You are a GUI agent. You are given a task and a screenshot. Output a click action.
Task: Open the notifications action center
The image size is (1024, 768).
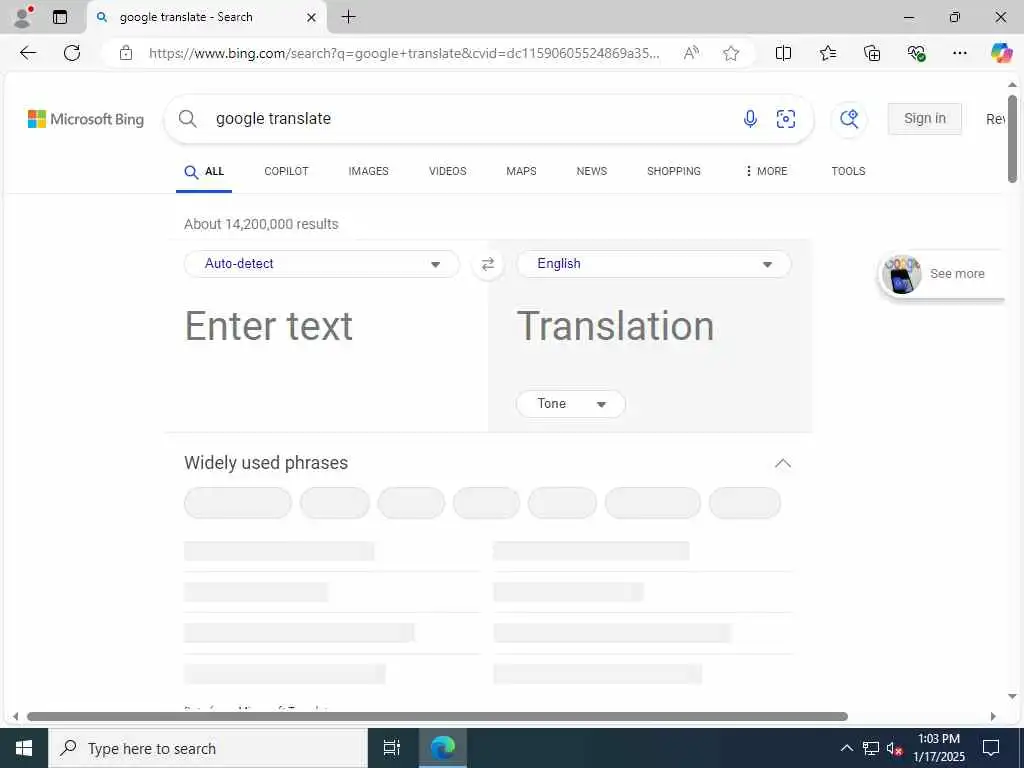click(991, 748)
